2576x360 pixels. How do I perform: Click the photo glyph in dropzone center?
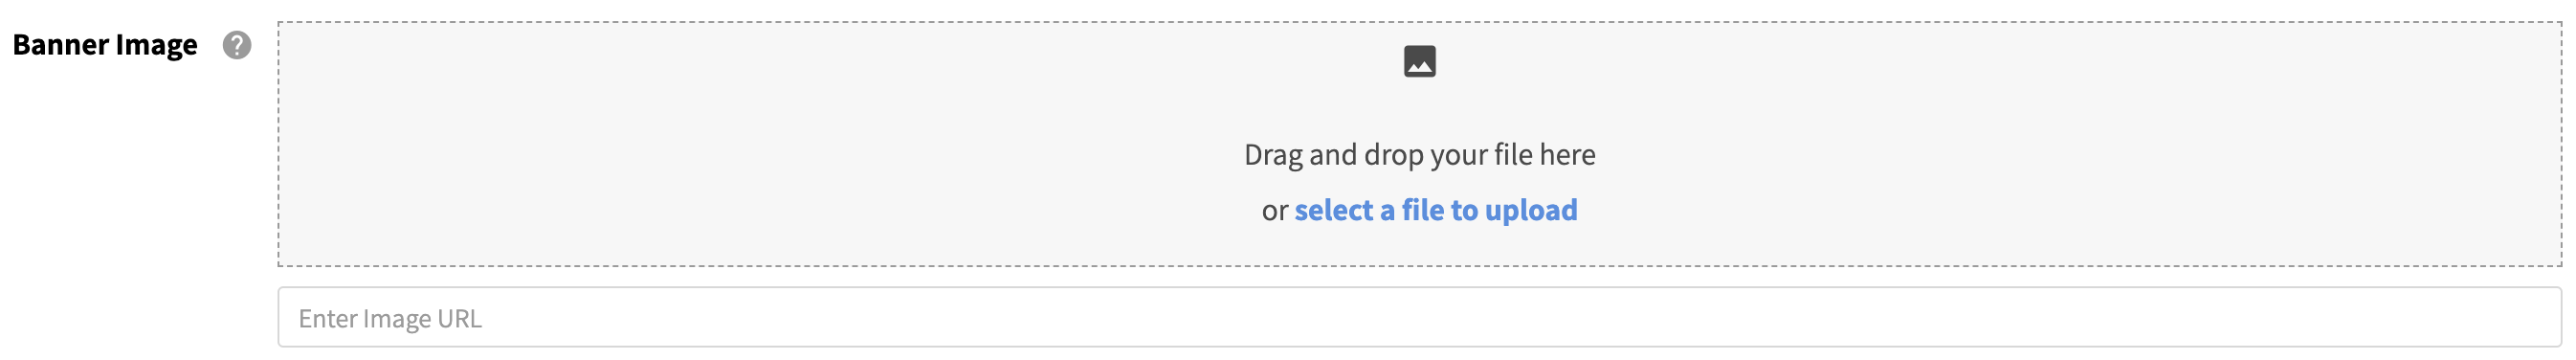click(x=1420, y=61)
